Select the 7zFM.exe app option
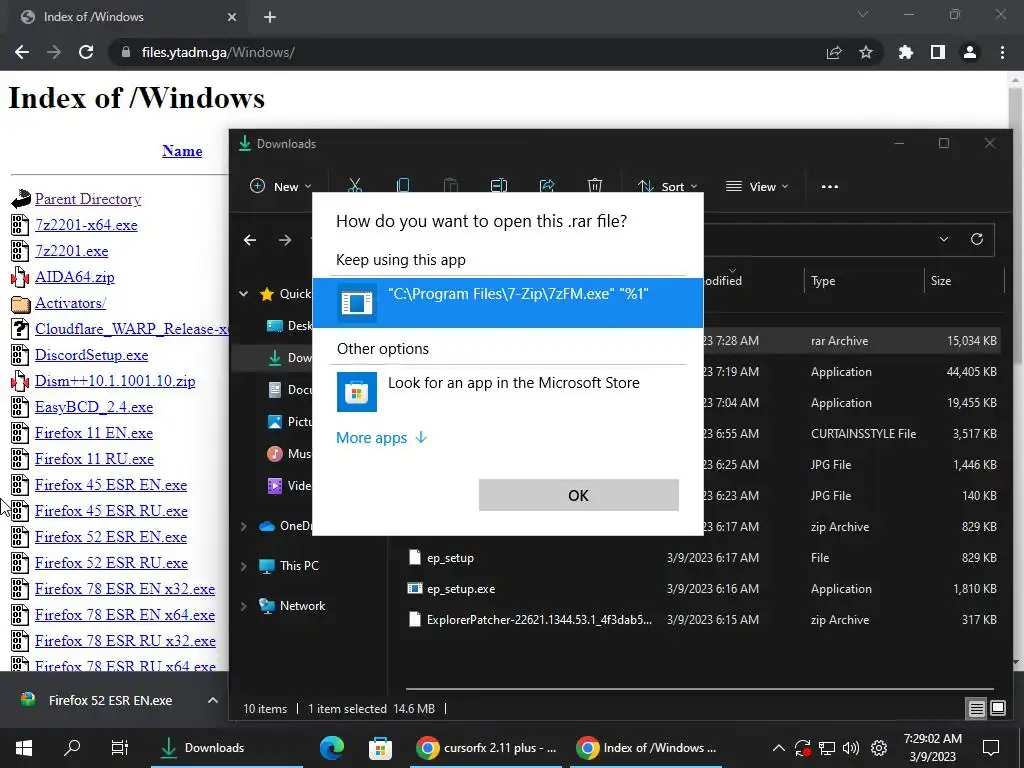 507,302
